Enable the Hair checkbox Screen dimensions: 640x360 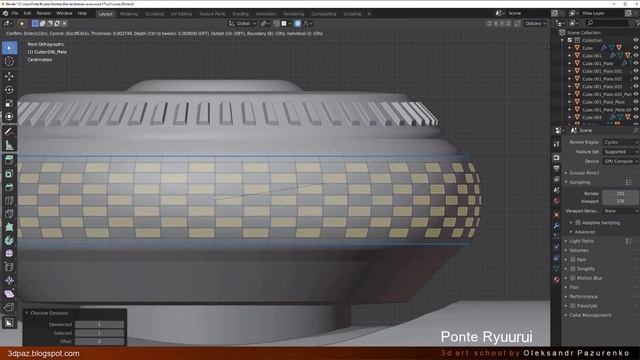pyautogui.click(x=573, y=260)
